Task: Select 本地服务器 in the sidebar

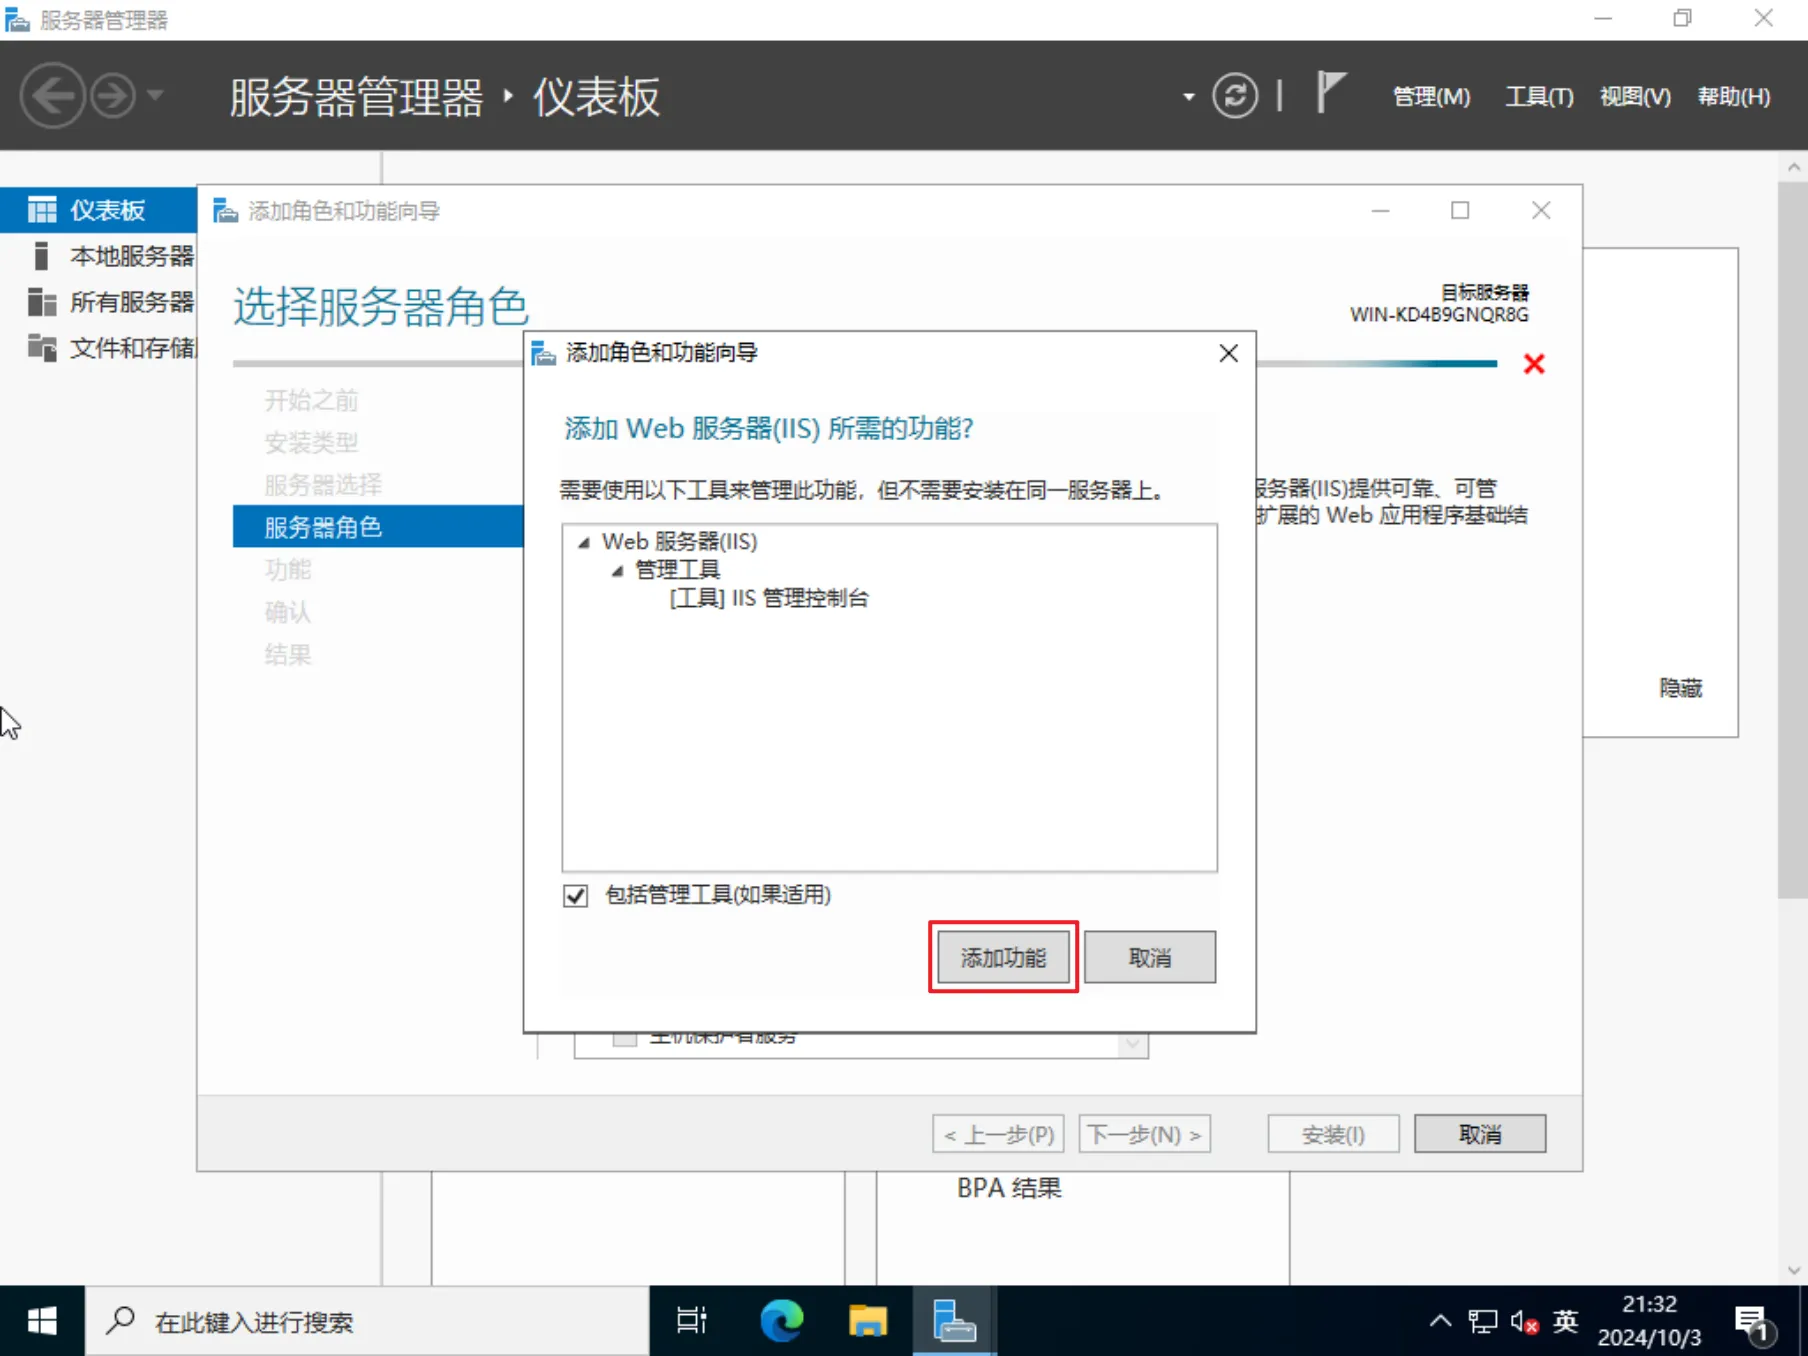Action: click(x=98, y=256)
